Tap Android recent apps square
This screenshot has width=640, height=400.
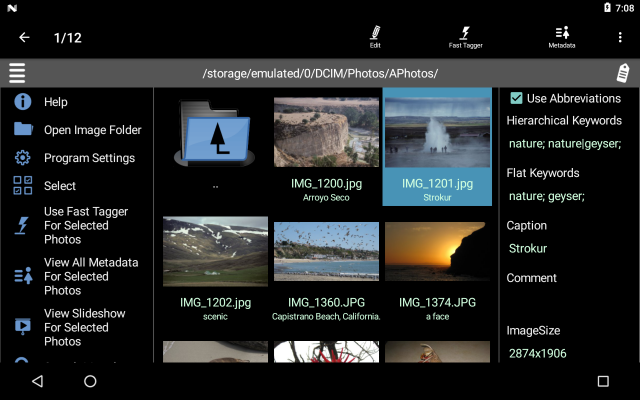coord(603,381)
